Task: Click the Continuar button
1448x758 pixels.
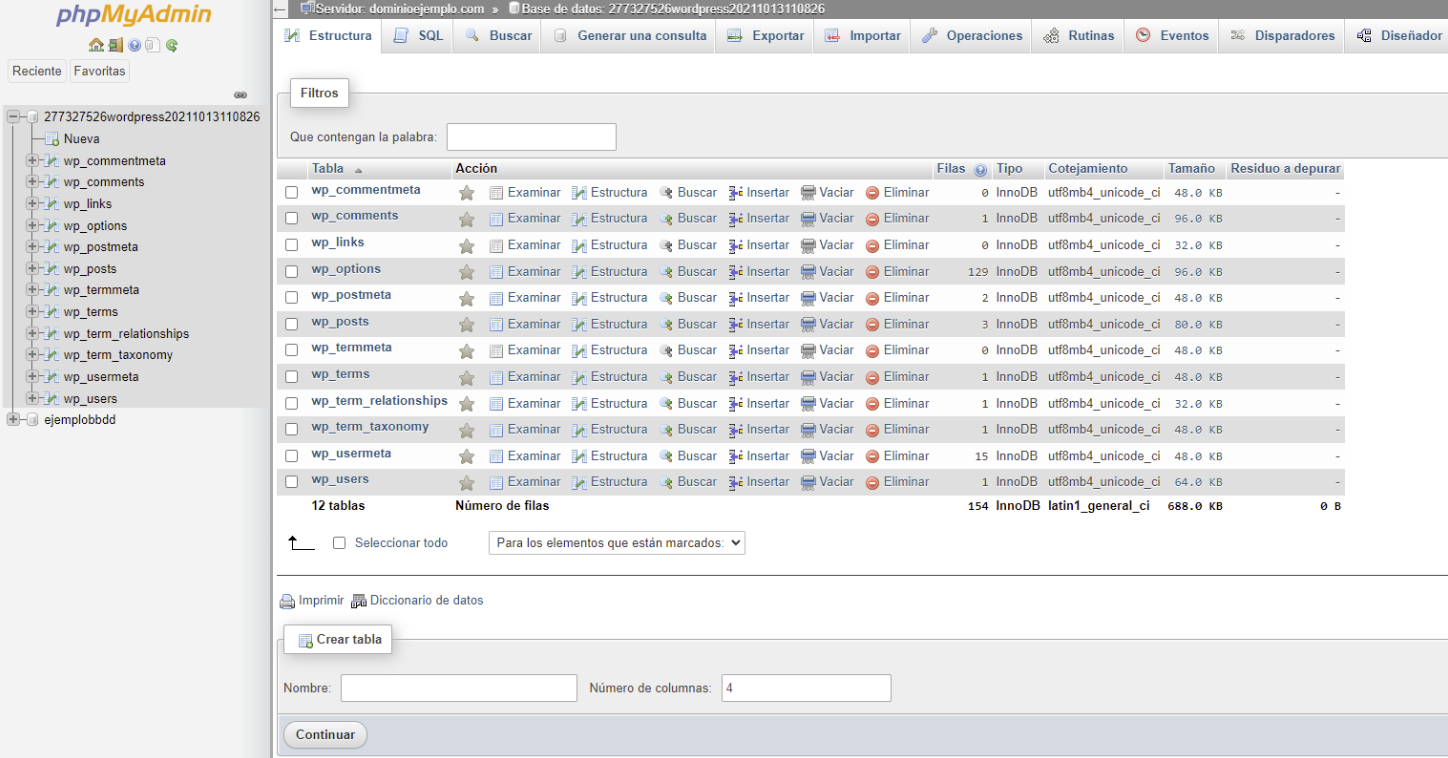Action: tap(325, 735)
